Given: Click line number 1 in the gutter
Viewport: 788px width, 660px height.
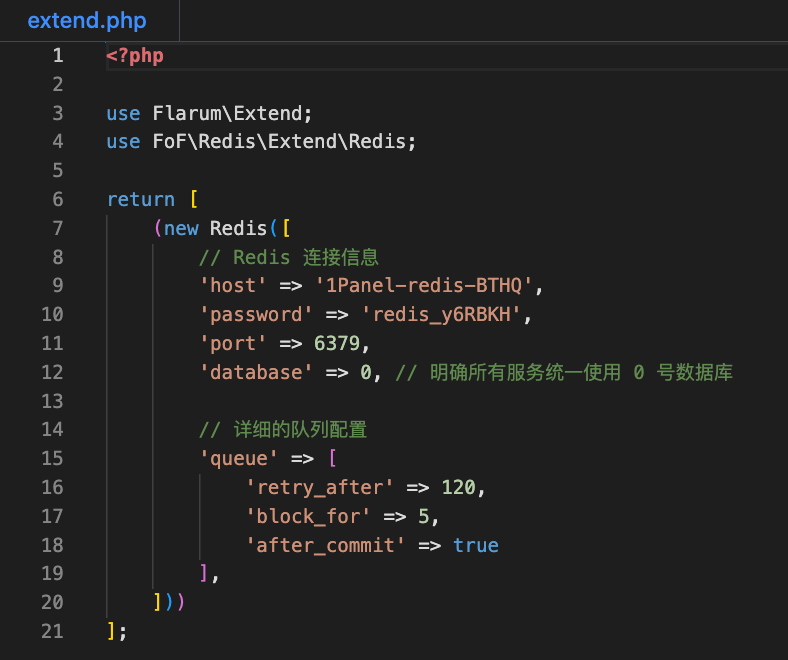Looking at the screenshot, I should coord(58,56).
